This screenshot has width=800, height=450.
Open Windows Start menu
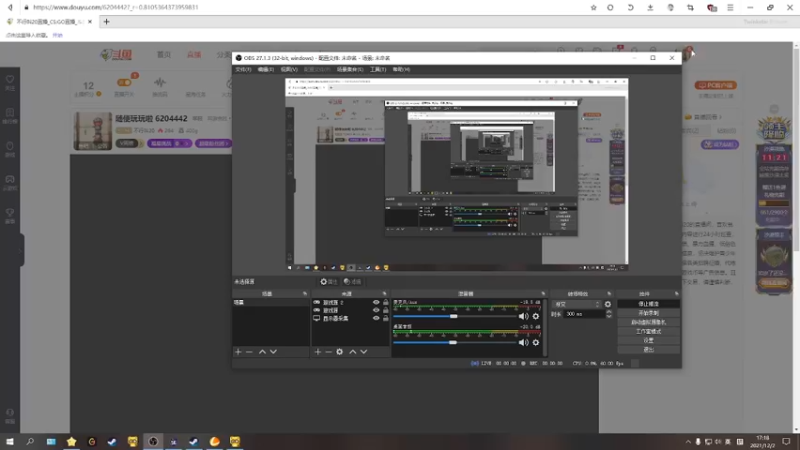10,441
